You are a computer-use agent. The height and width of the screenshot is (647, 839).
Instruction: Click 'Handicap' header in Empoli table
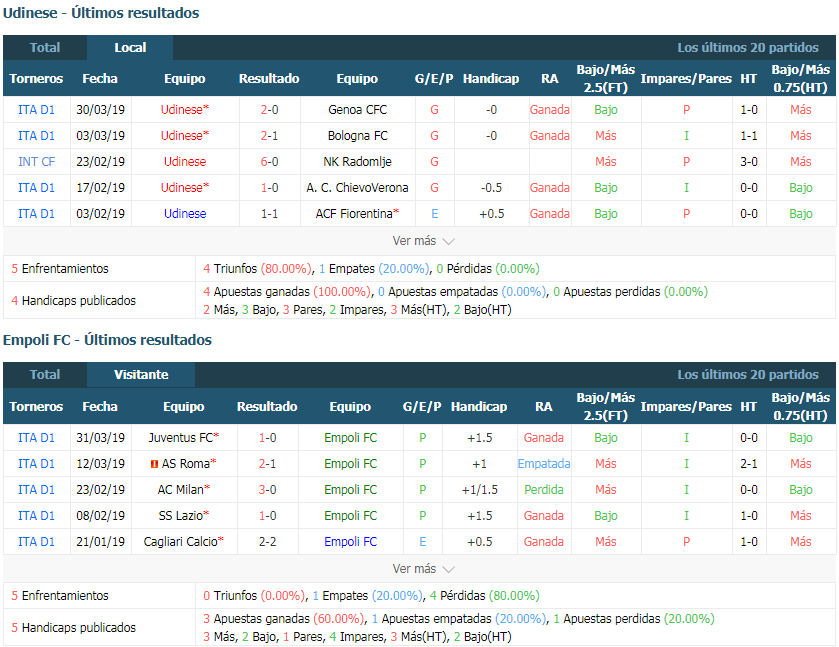pyautogui.click(x=479, y=407)
